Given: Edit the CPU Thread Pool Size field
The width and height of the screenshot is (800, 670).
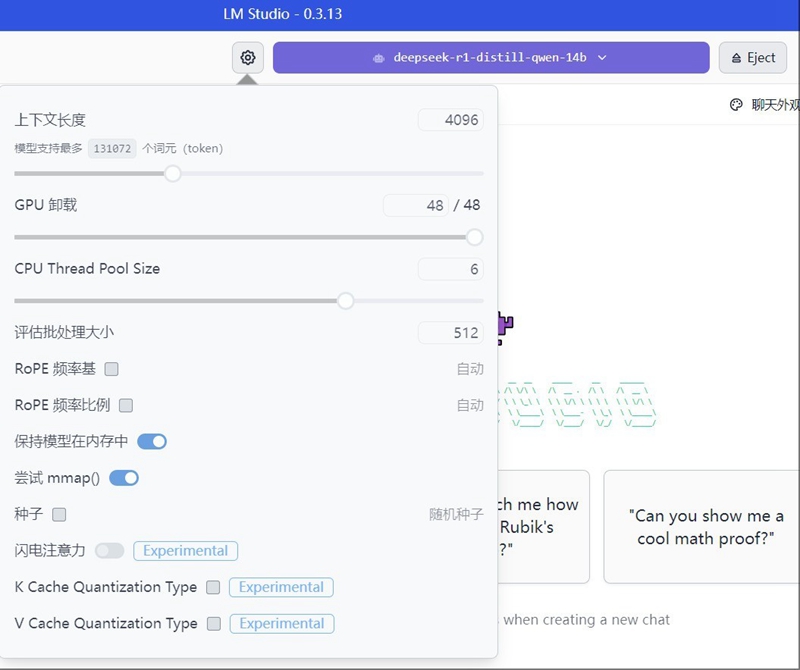Looking at the screenshot, I should point(451,269).
